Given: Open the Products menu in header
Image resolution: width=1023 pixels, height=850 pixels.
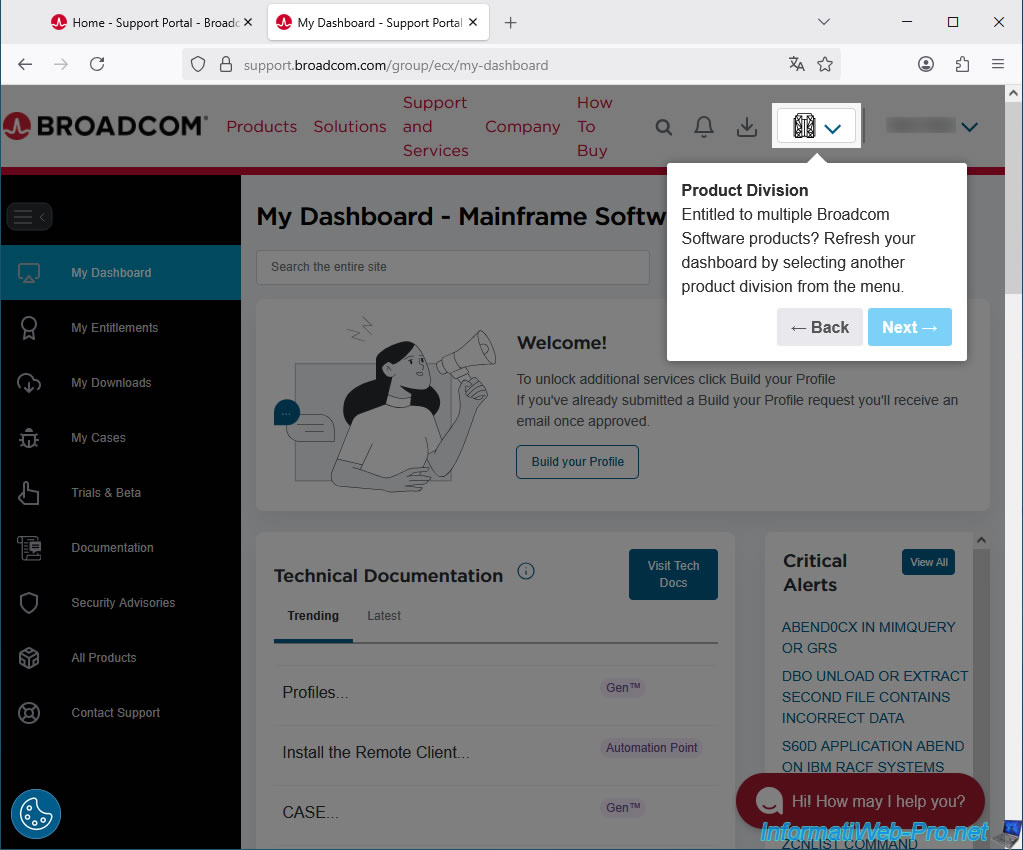Looking at the screenshot, I should click(x=261, y=127).
